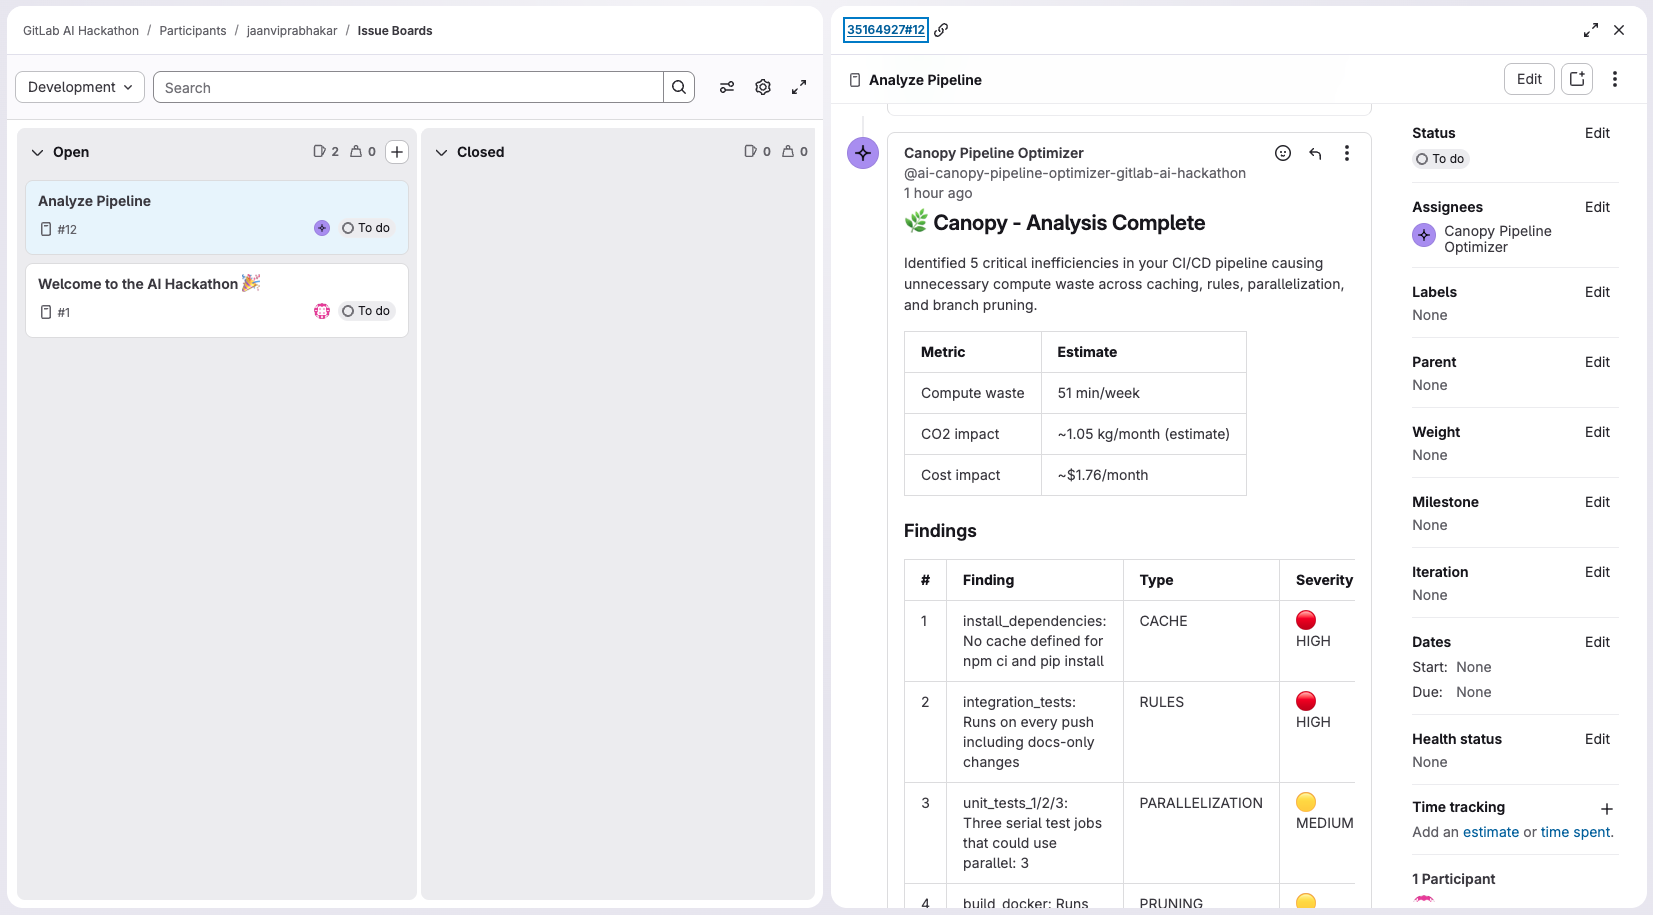Click the Findings heading

[x=940, y=531]
